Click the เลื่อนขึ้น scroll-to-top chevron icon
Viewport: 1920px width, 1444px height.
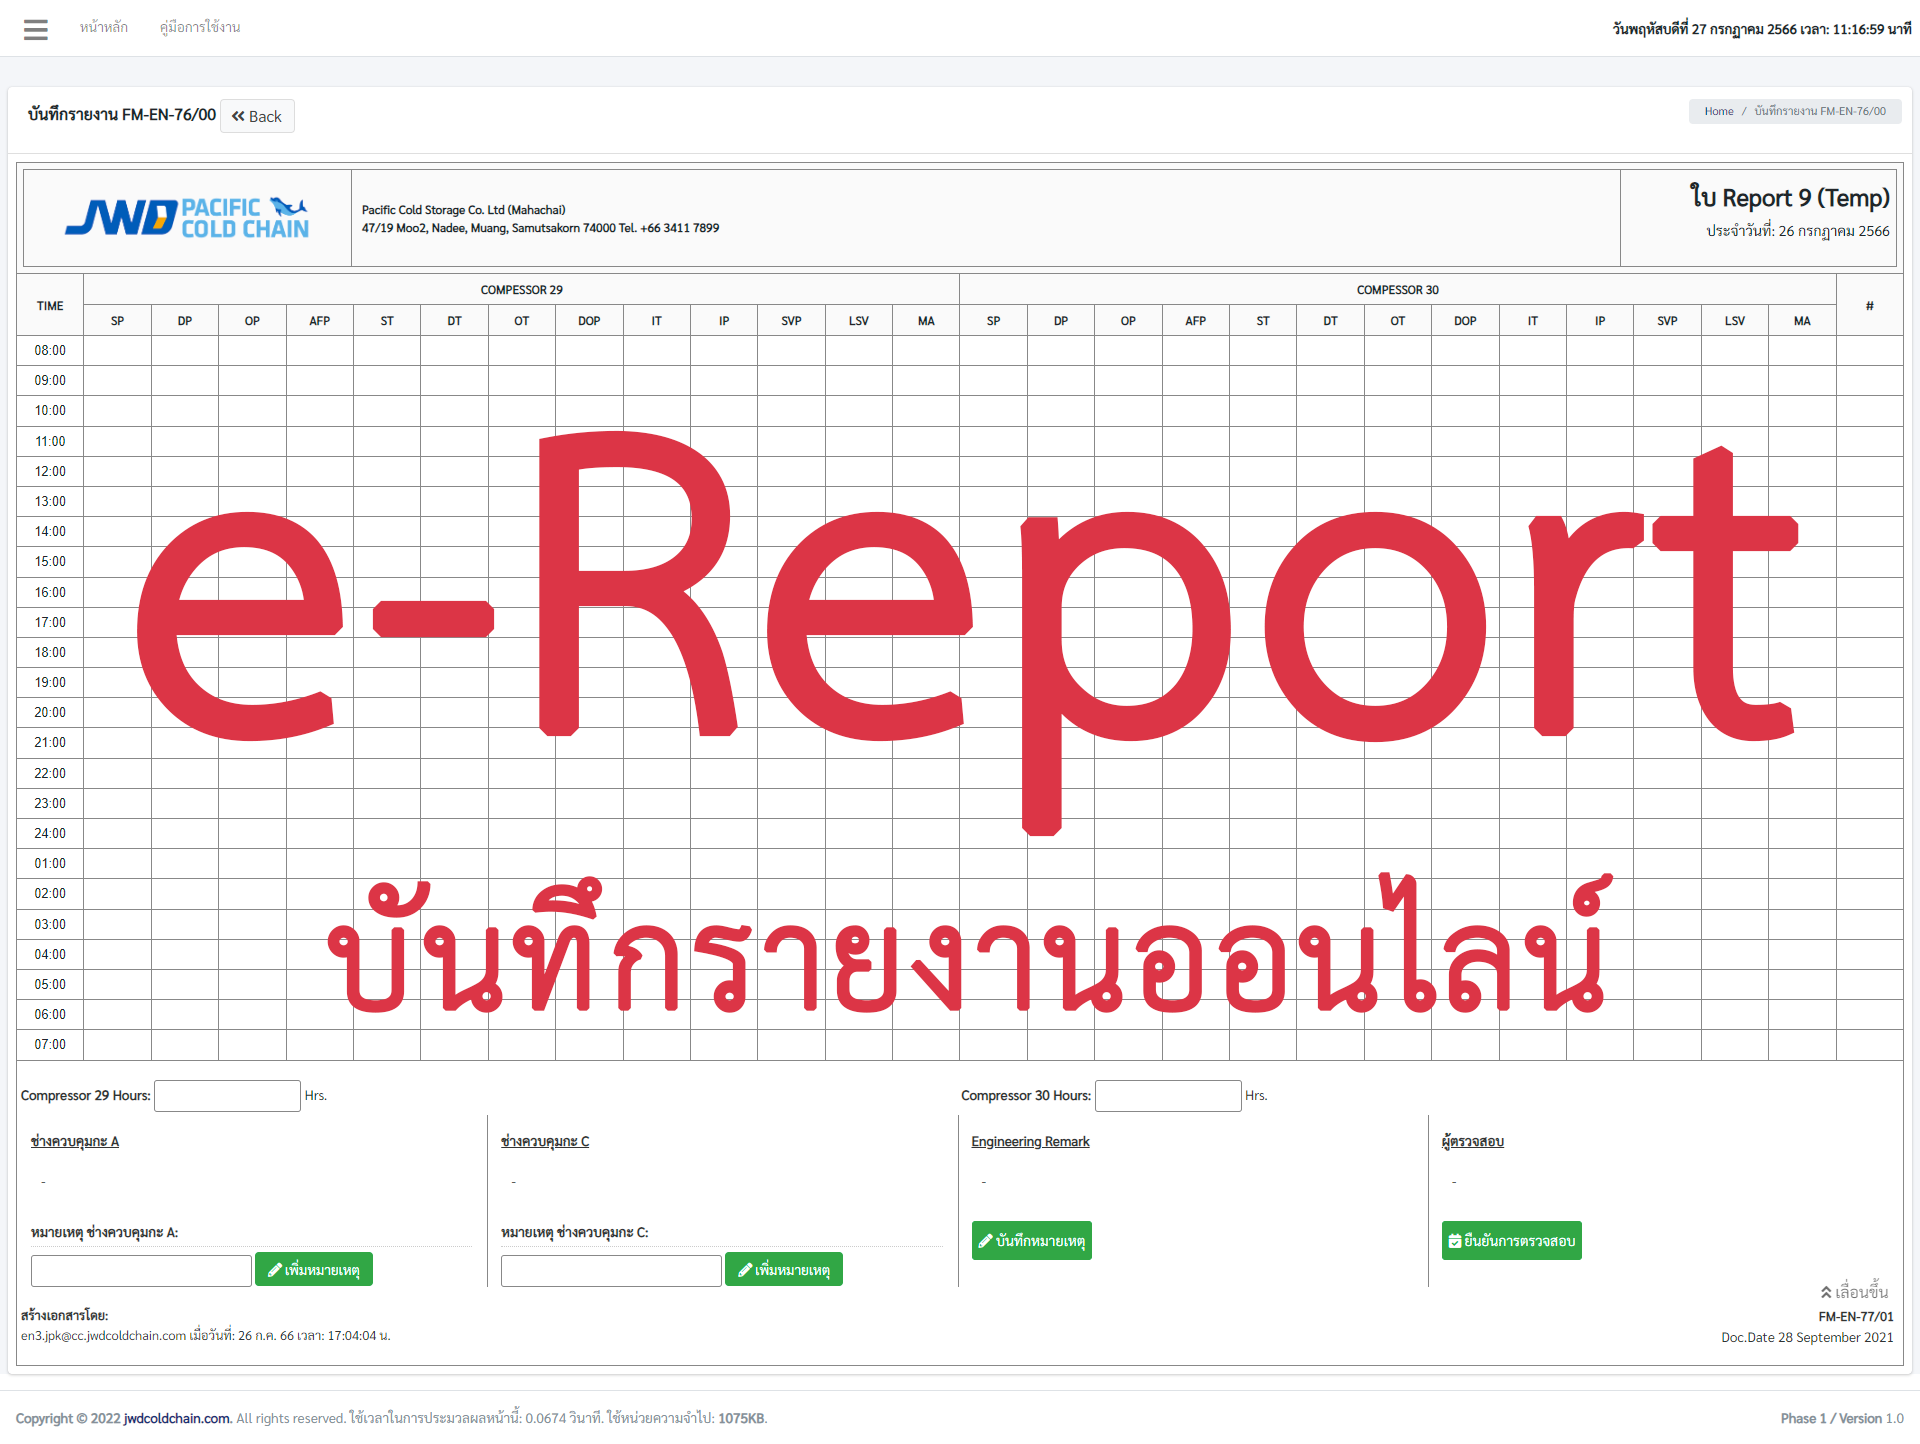[1824, 1291]
